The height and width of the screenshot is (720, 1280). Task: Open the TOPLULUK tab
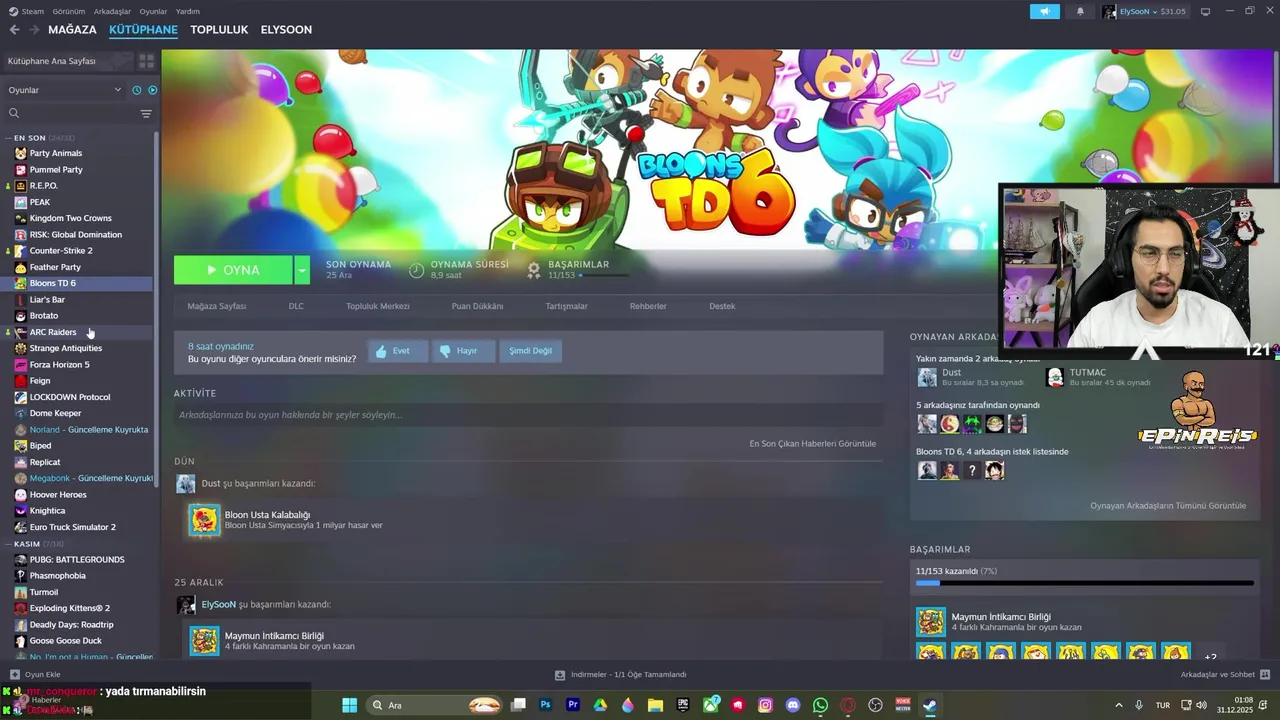219,30
